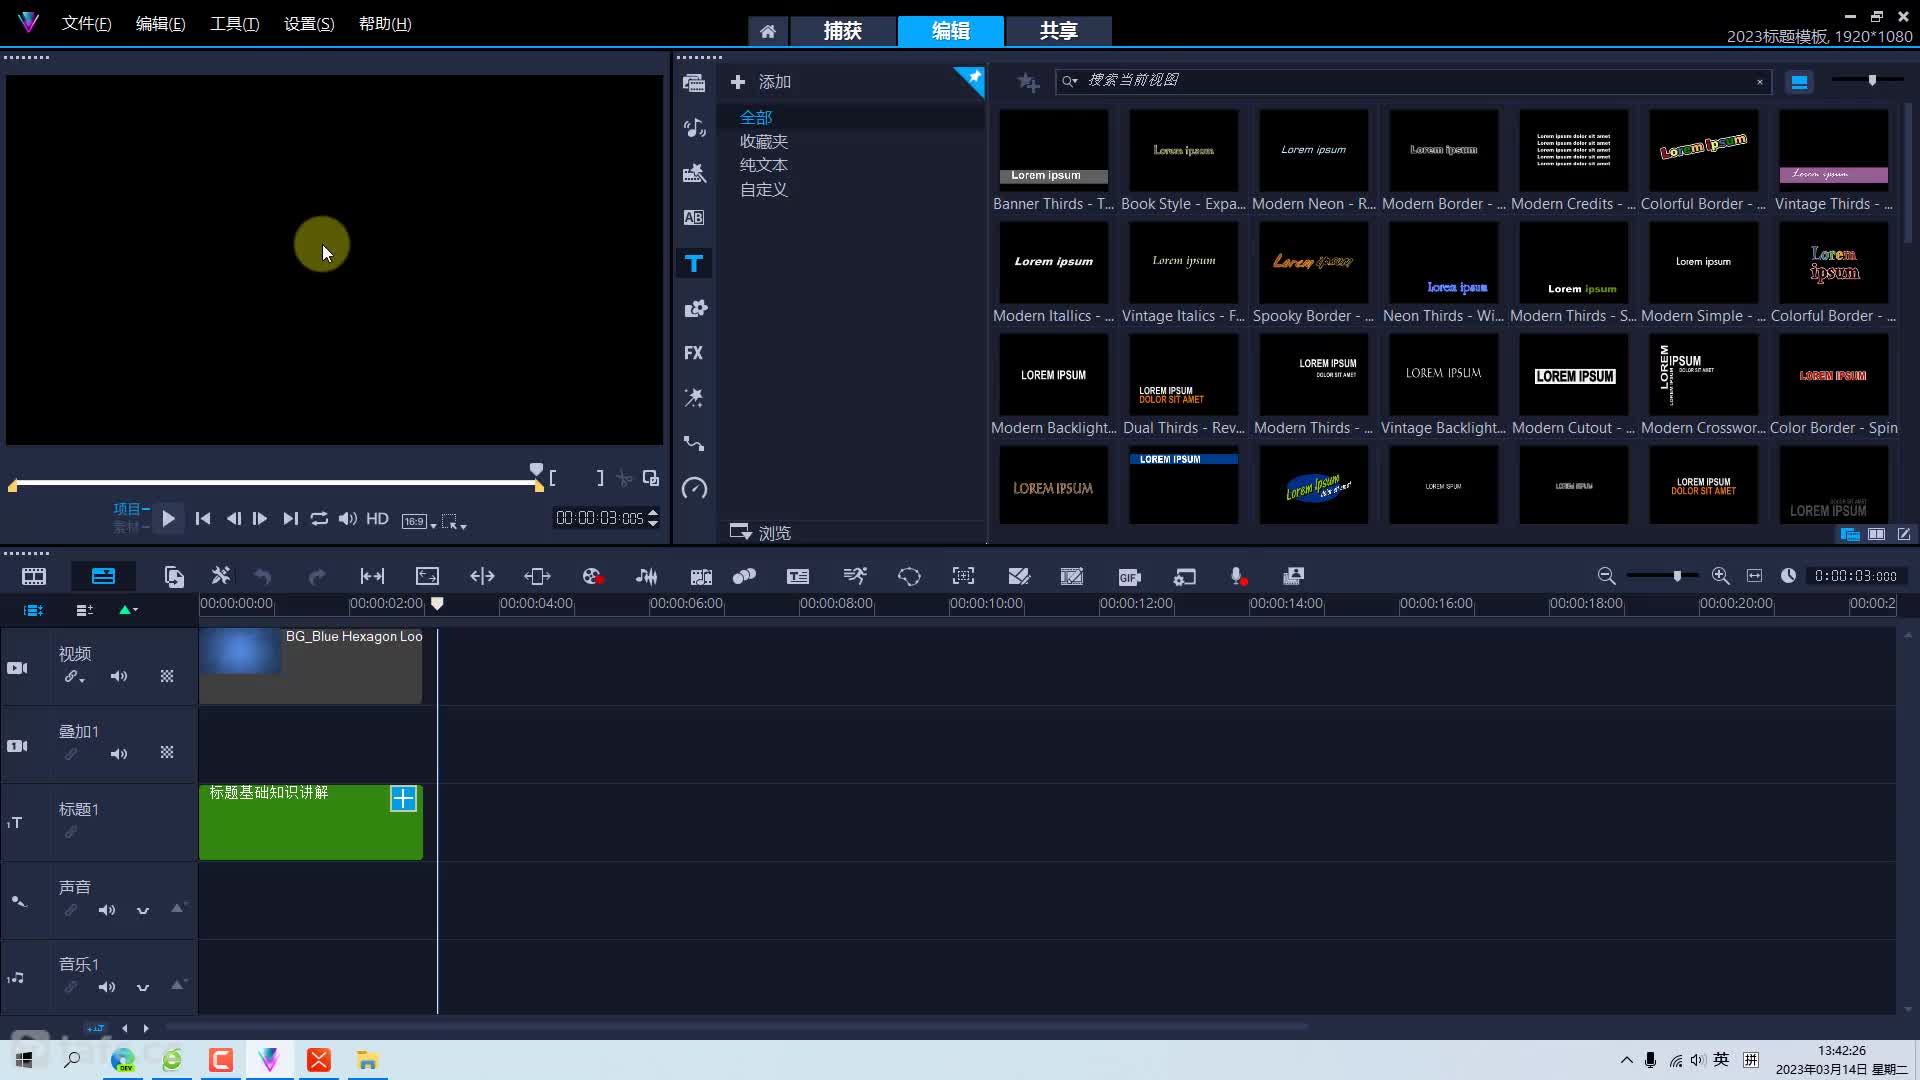Click the Undo arrow in timeline toolbar
The height and width of the screenshot is (1080, 1920).
[x=262, y=576]
